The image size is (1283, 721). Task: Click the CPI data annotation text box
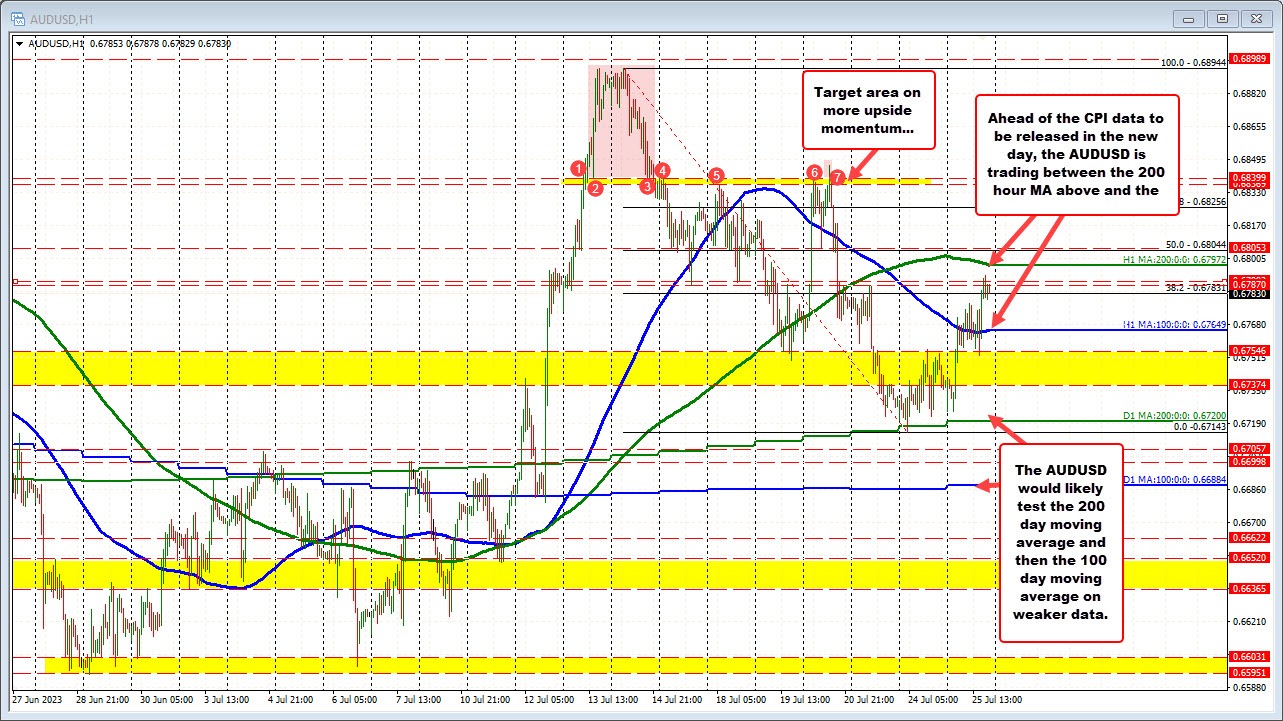click(x=1075, y=155)
